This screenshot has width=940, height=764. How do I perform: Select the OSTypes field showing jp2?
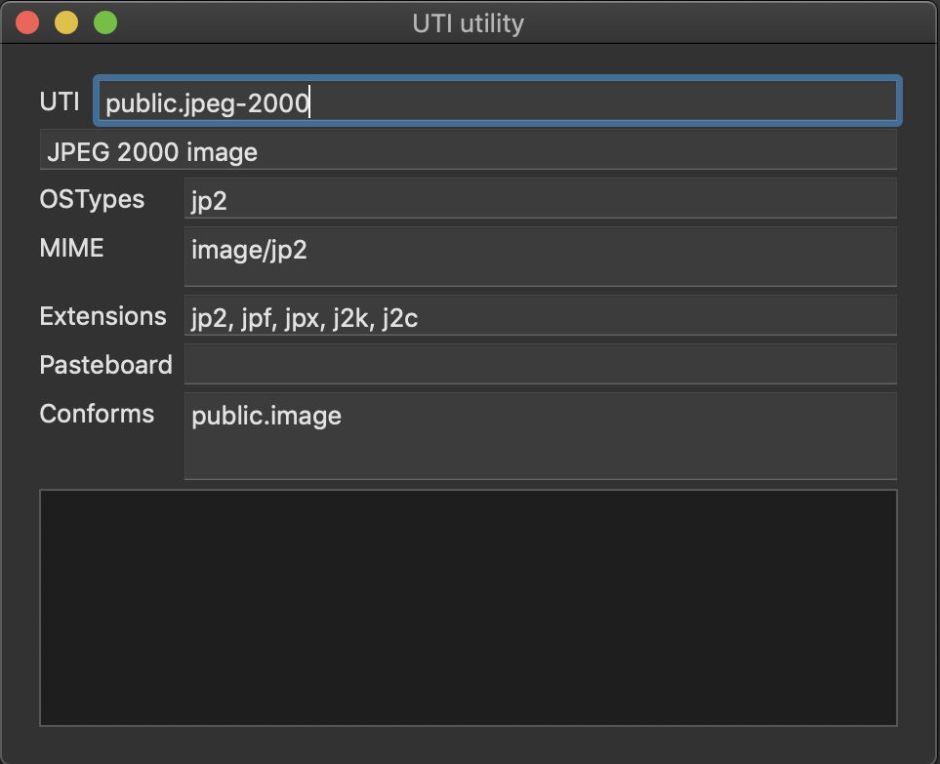(x=540, y=199)
